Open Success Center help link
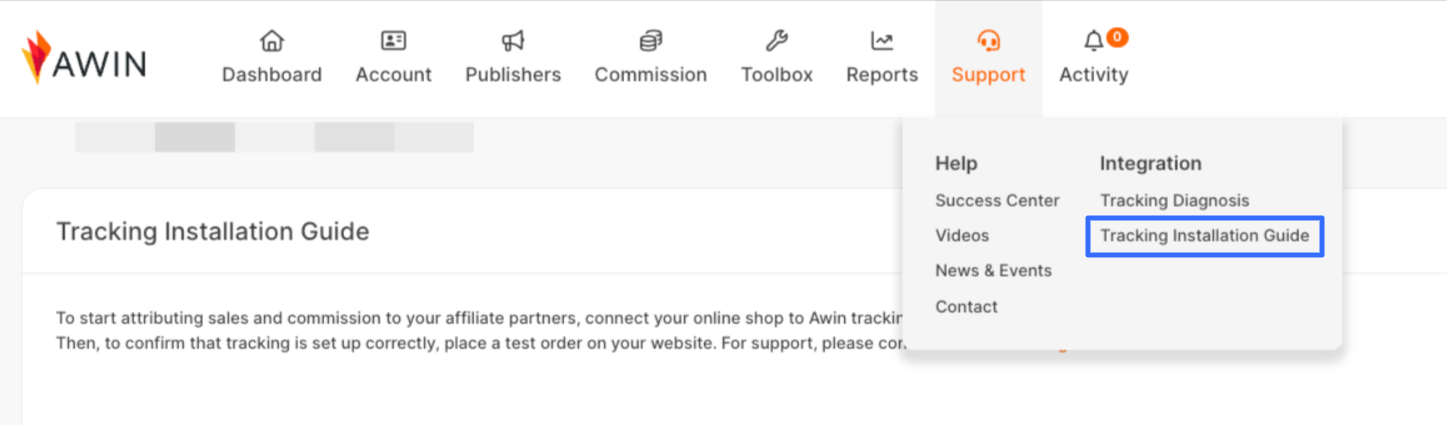 pos(997,201)
